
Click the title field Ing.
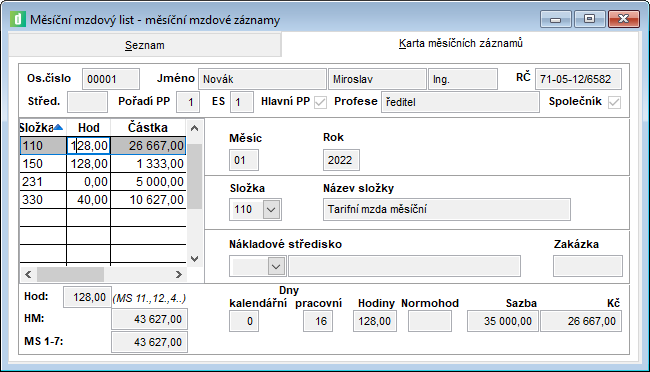463,79
